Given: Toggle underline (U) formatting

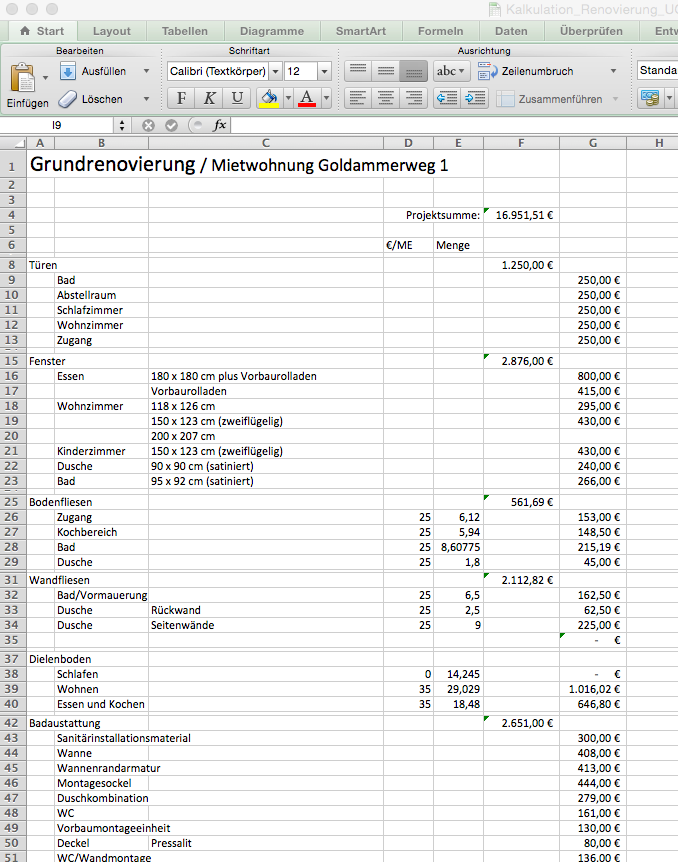Looking at the screenshot, I should [x=237, y=98].
